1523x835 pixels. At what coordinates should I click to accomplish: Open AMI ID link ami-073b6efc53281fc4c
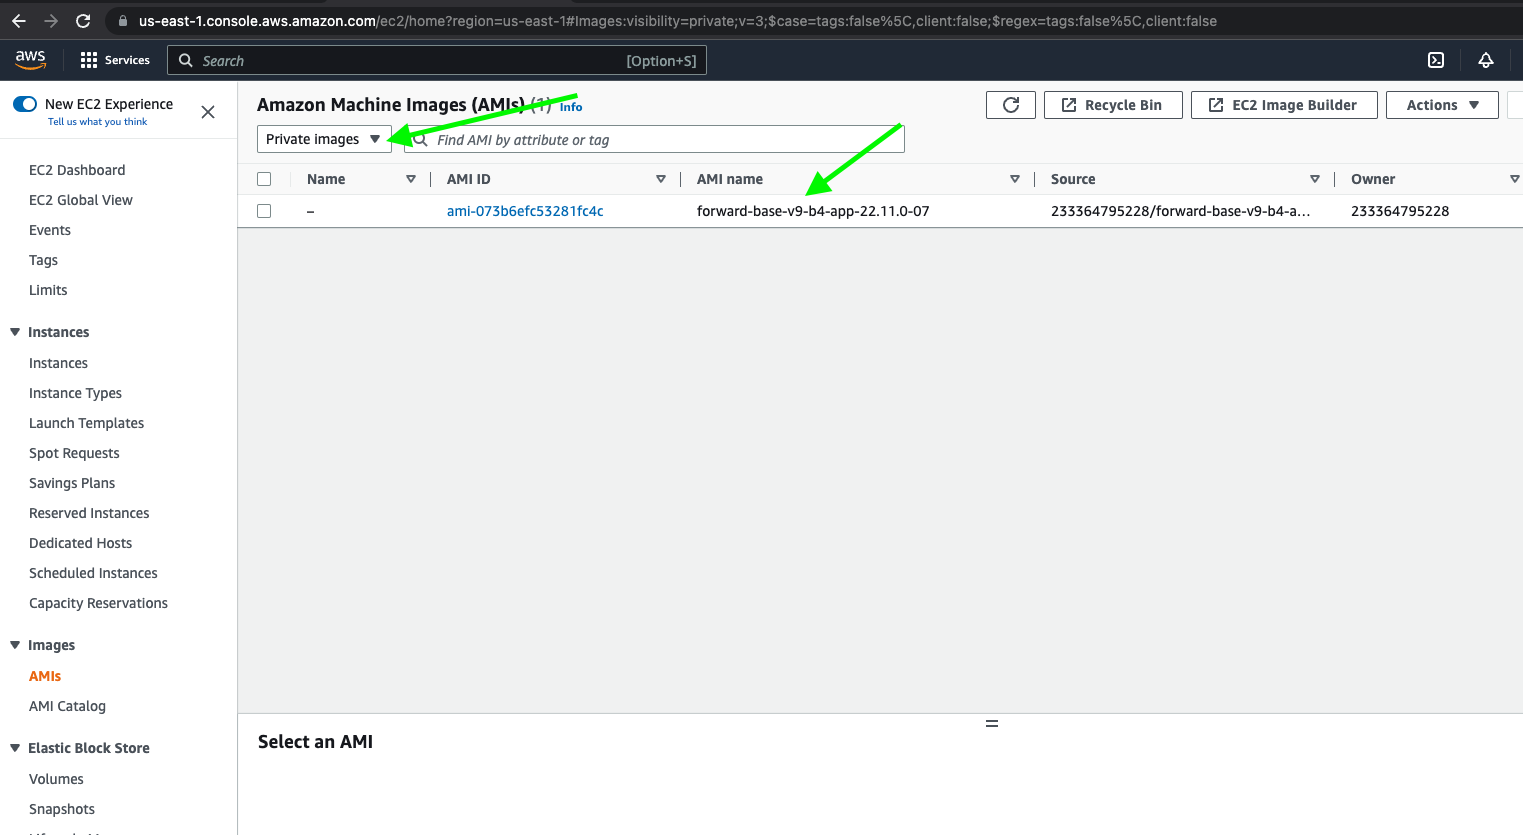point(525,211)
